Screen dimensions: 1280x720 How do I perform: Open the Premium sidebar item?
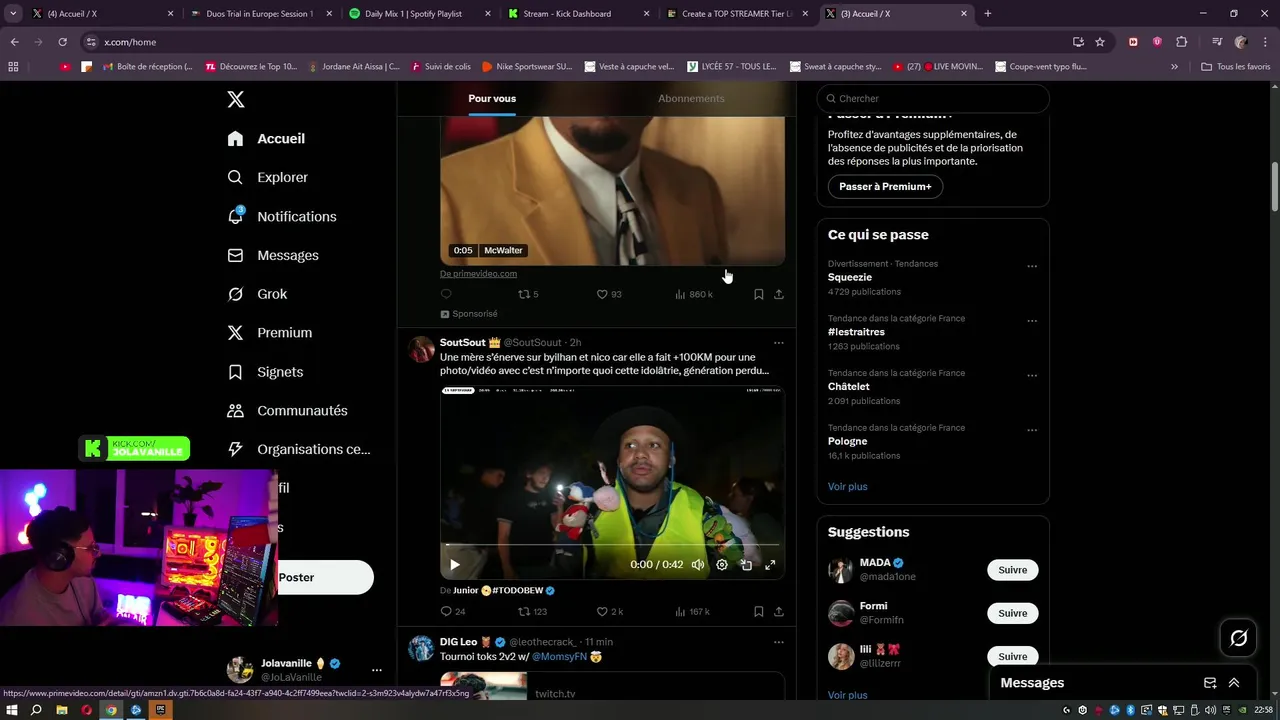tap(270, 333)
